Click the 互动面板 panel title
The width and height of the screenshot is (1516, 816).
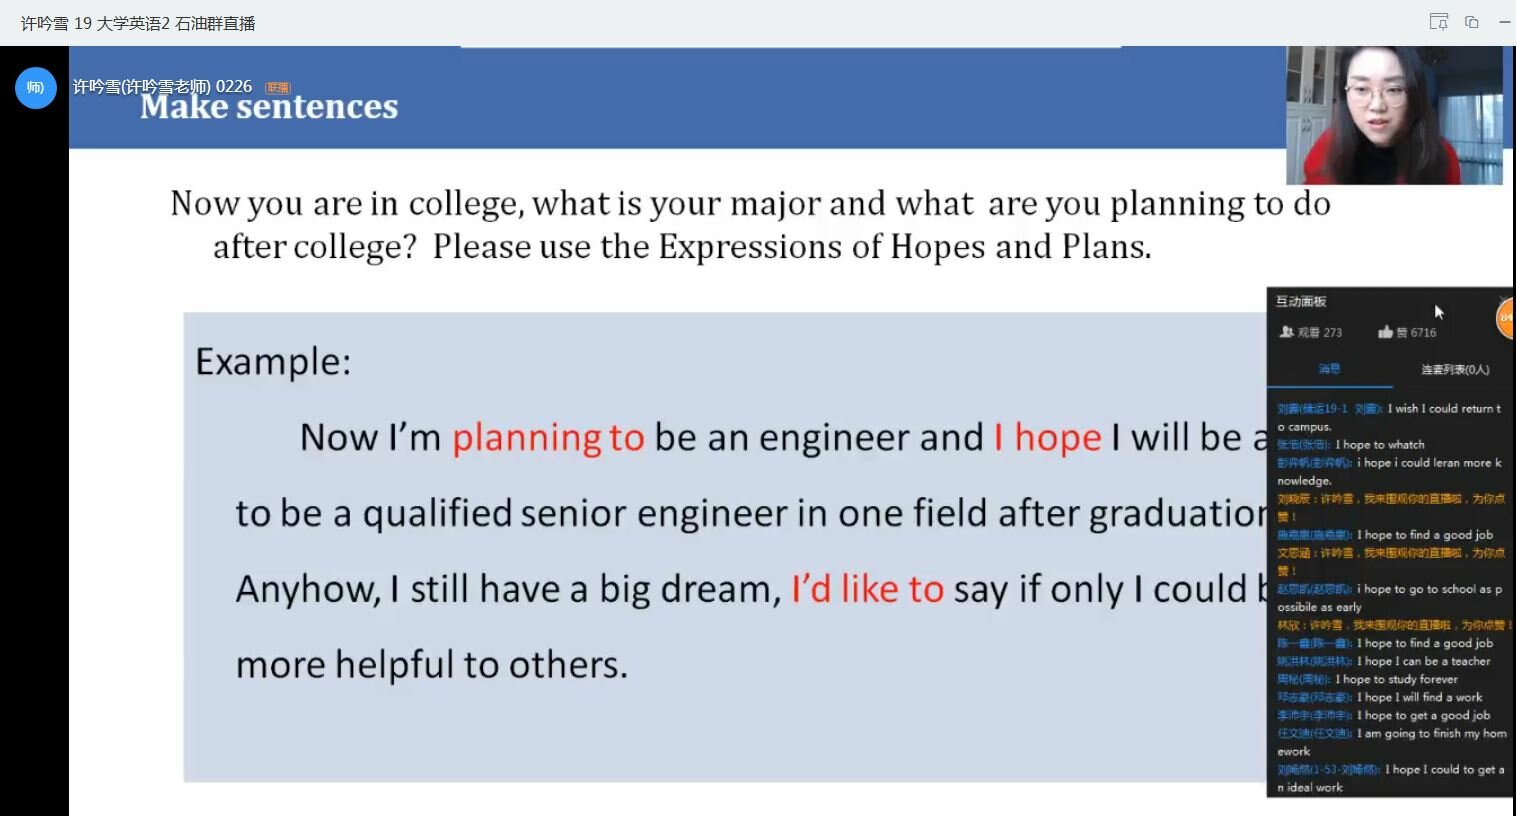[x=1301, y=301]
